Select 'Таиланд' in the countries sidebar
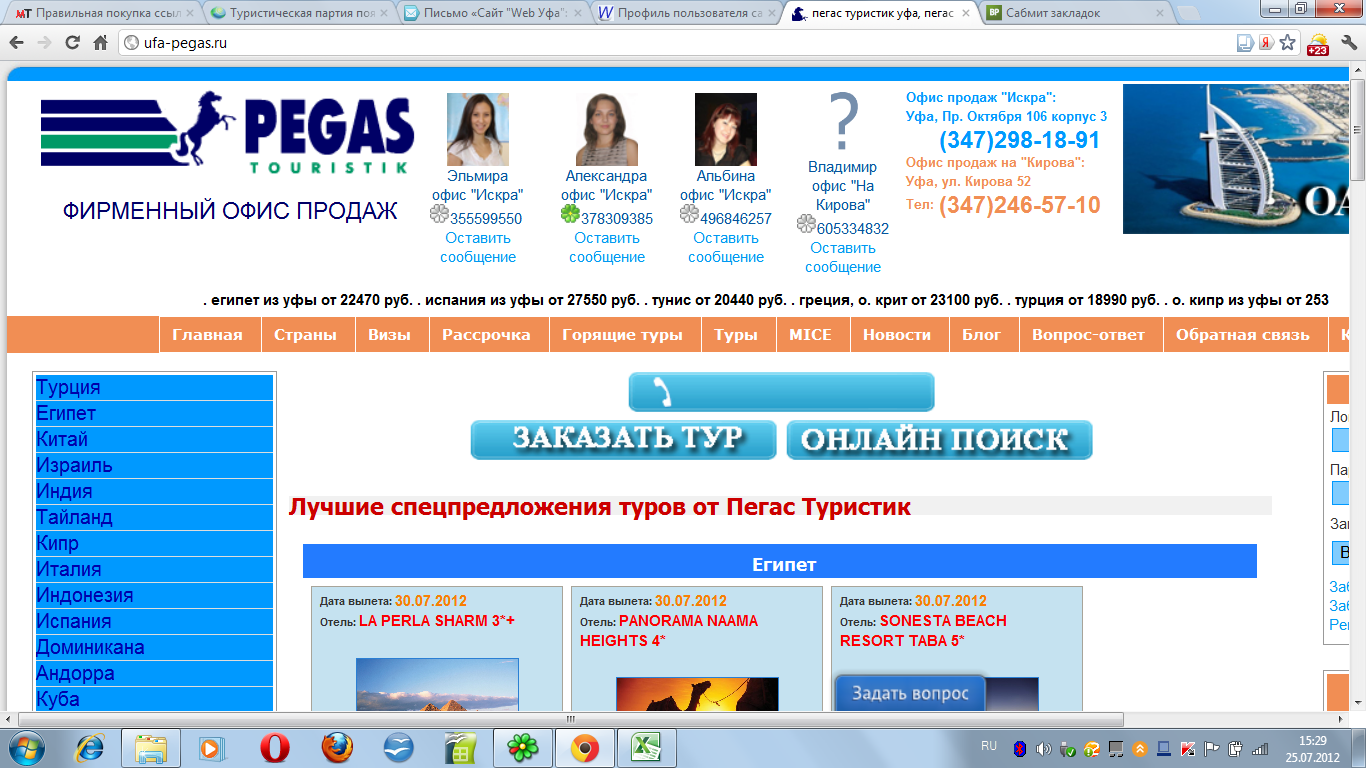 point(154,518)
